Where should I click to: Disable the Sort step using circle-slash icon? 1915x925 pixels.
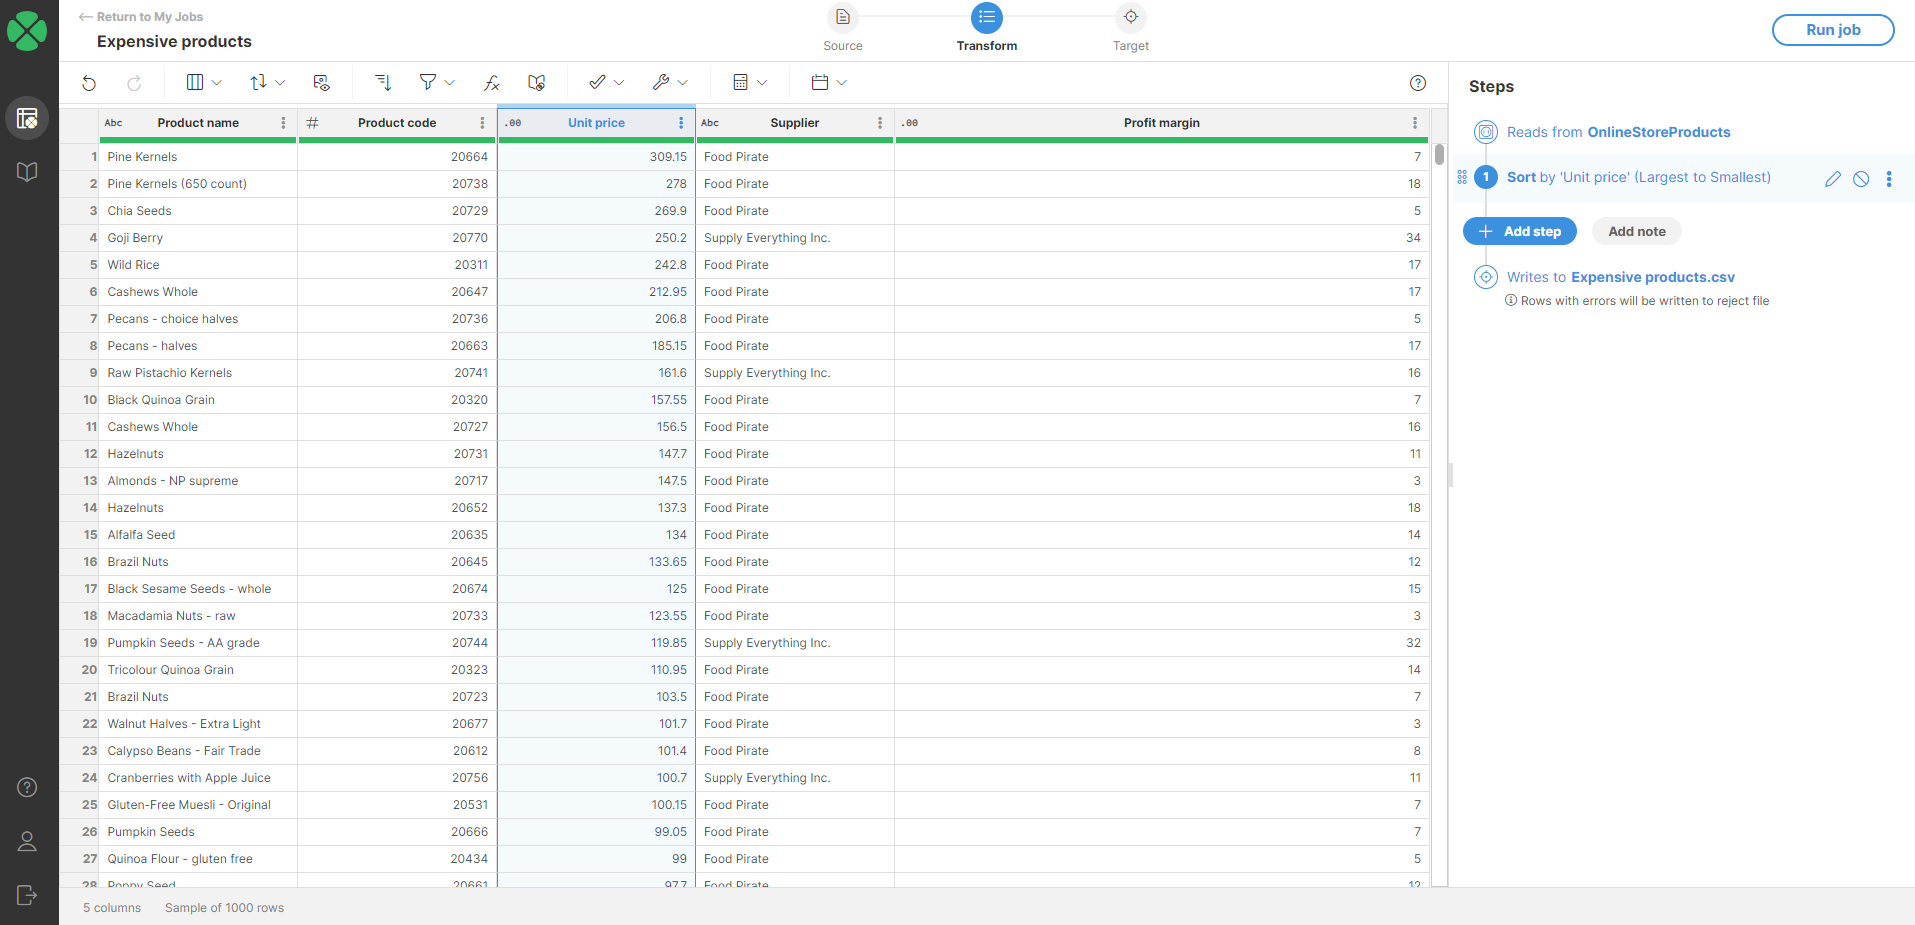1860,179
